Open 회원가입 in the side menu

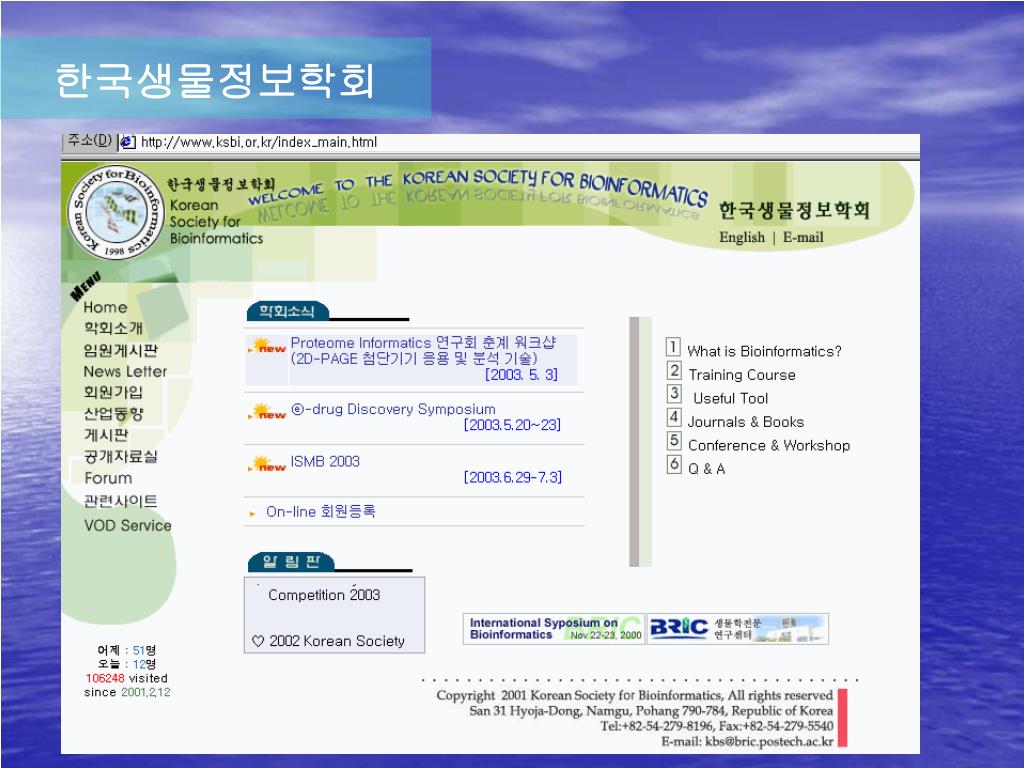[x=113, y=392]
